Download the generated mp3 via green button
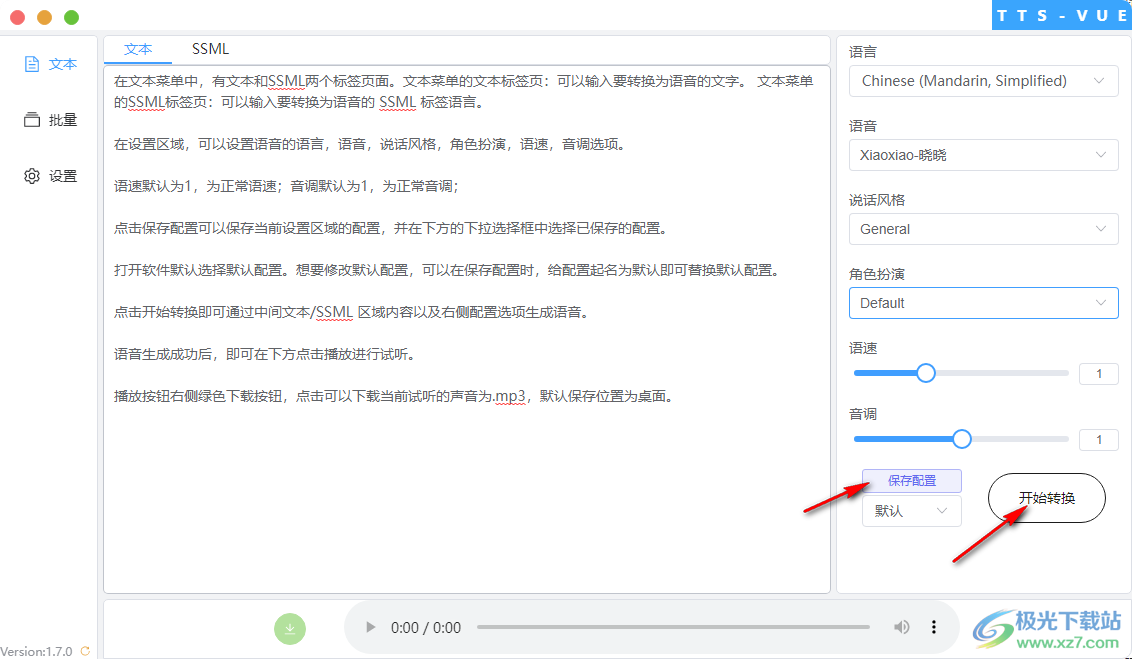 coord(289,628)
